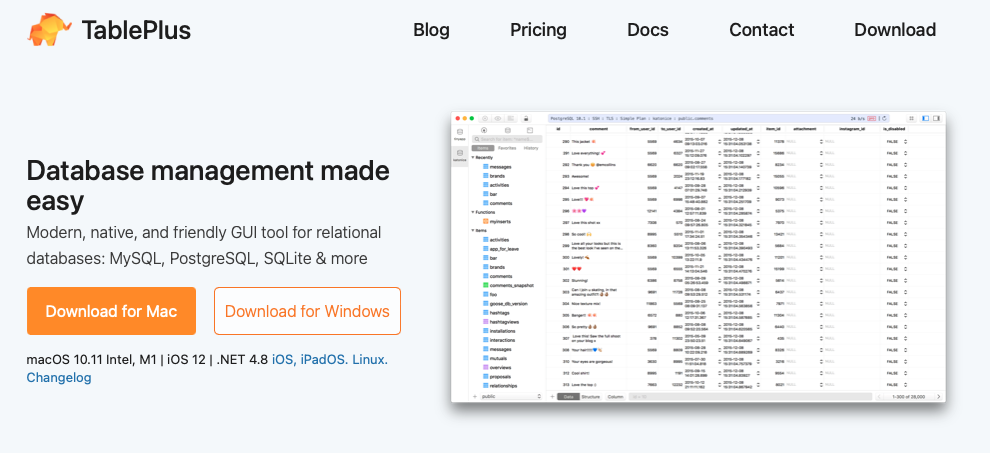The width and height of the screenshot is (990, 453).
Task: Select the installations table in screenshot
Action: tap(498, 331)
